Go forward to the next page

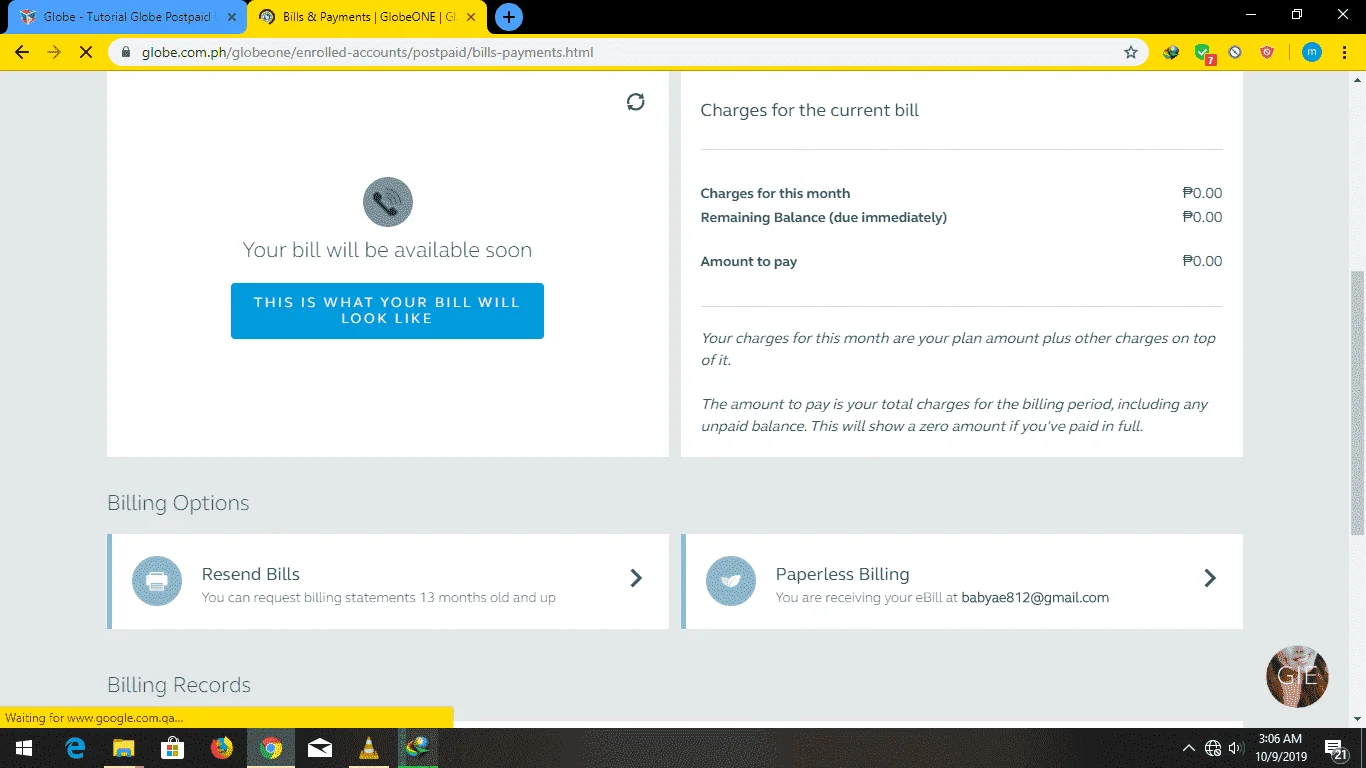tap(54, 52)
